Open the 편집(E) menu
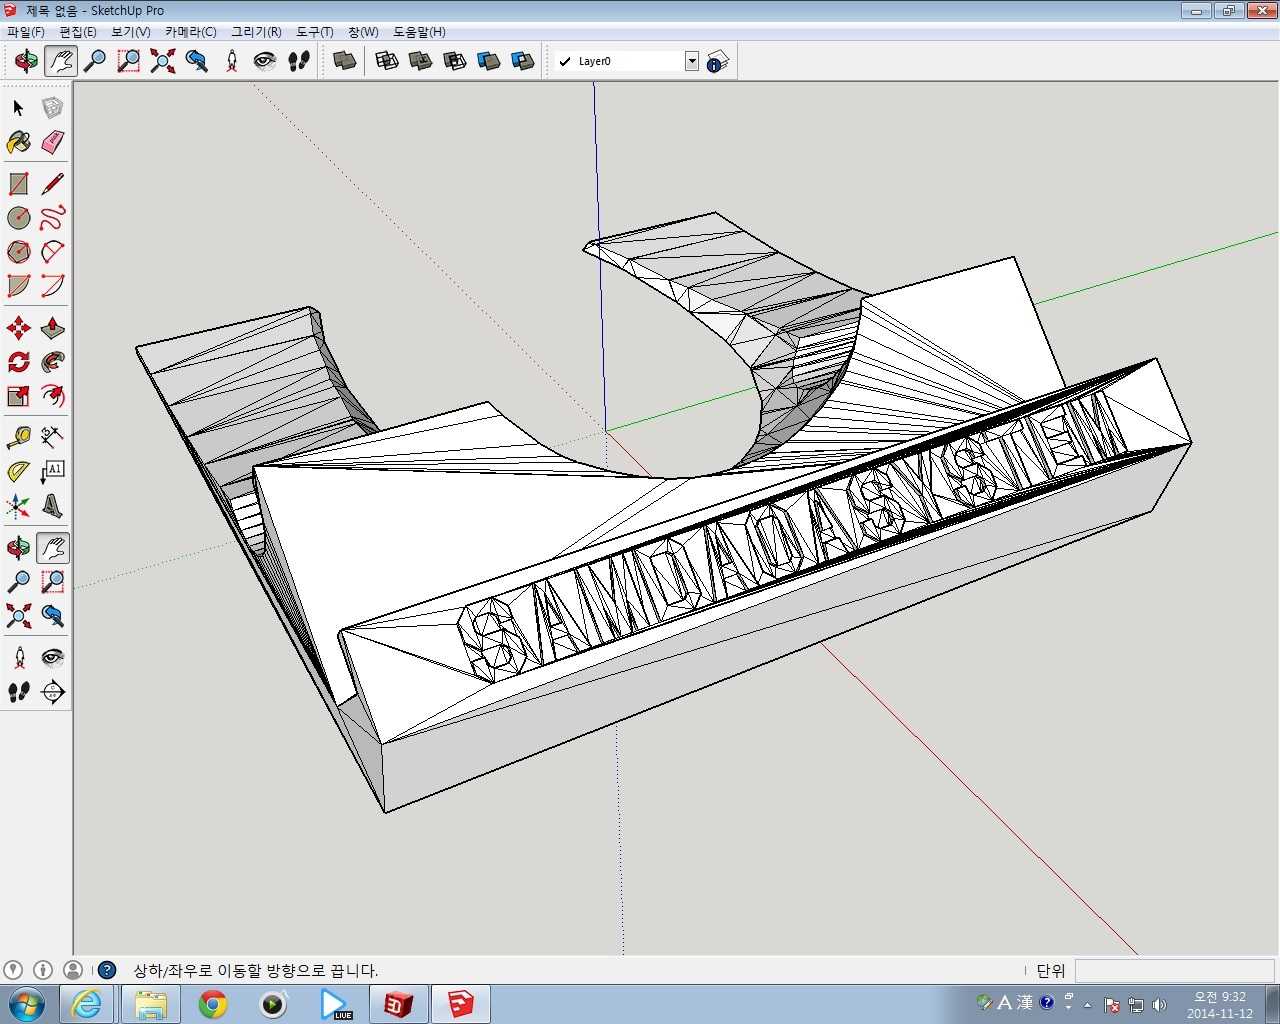 pos(78,32)
